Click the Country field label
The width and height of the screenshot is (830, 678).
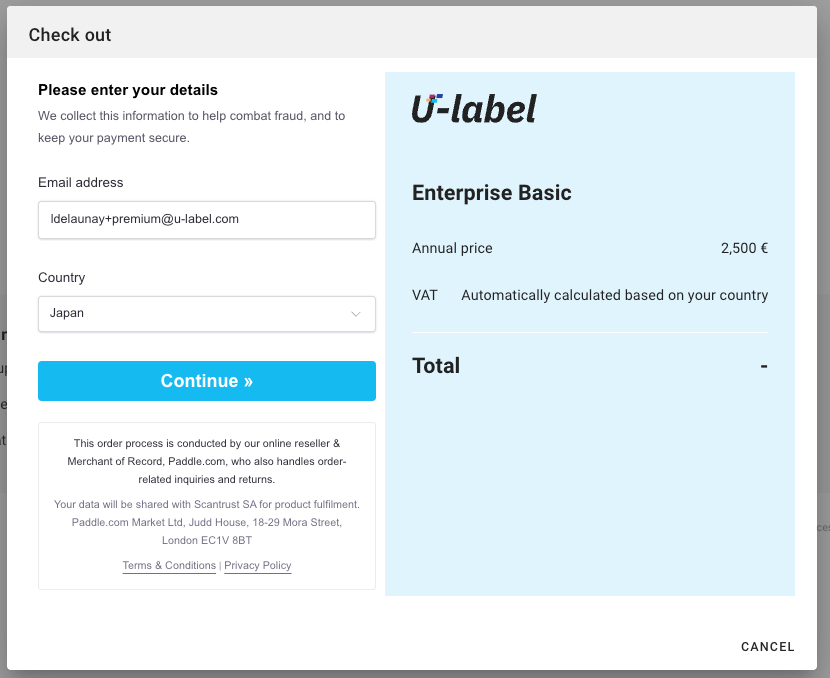tap(62, 278)
